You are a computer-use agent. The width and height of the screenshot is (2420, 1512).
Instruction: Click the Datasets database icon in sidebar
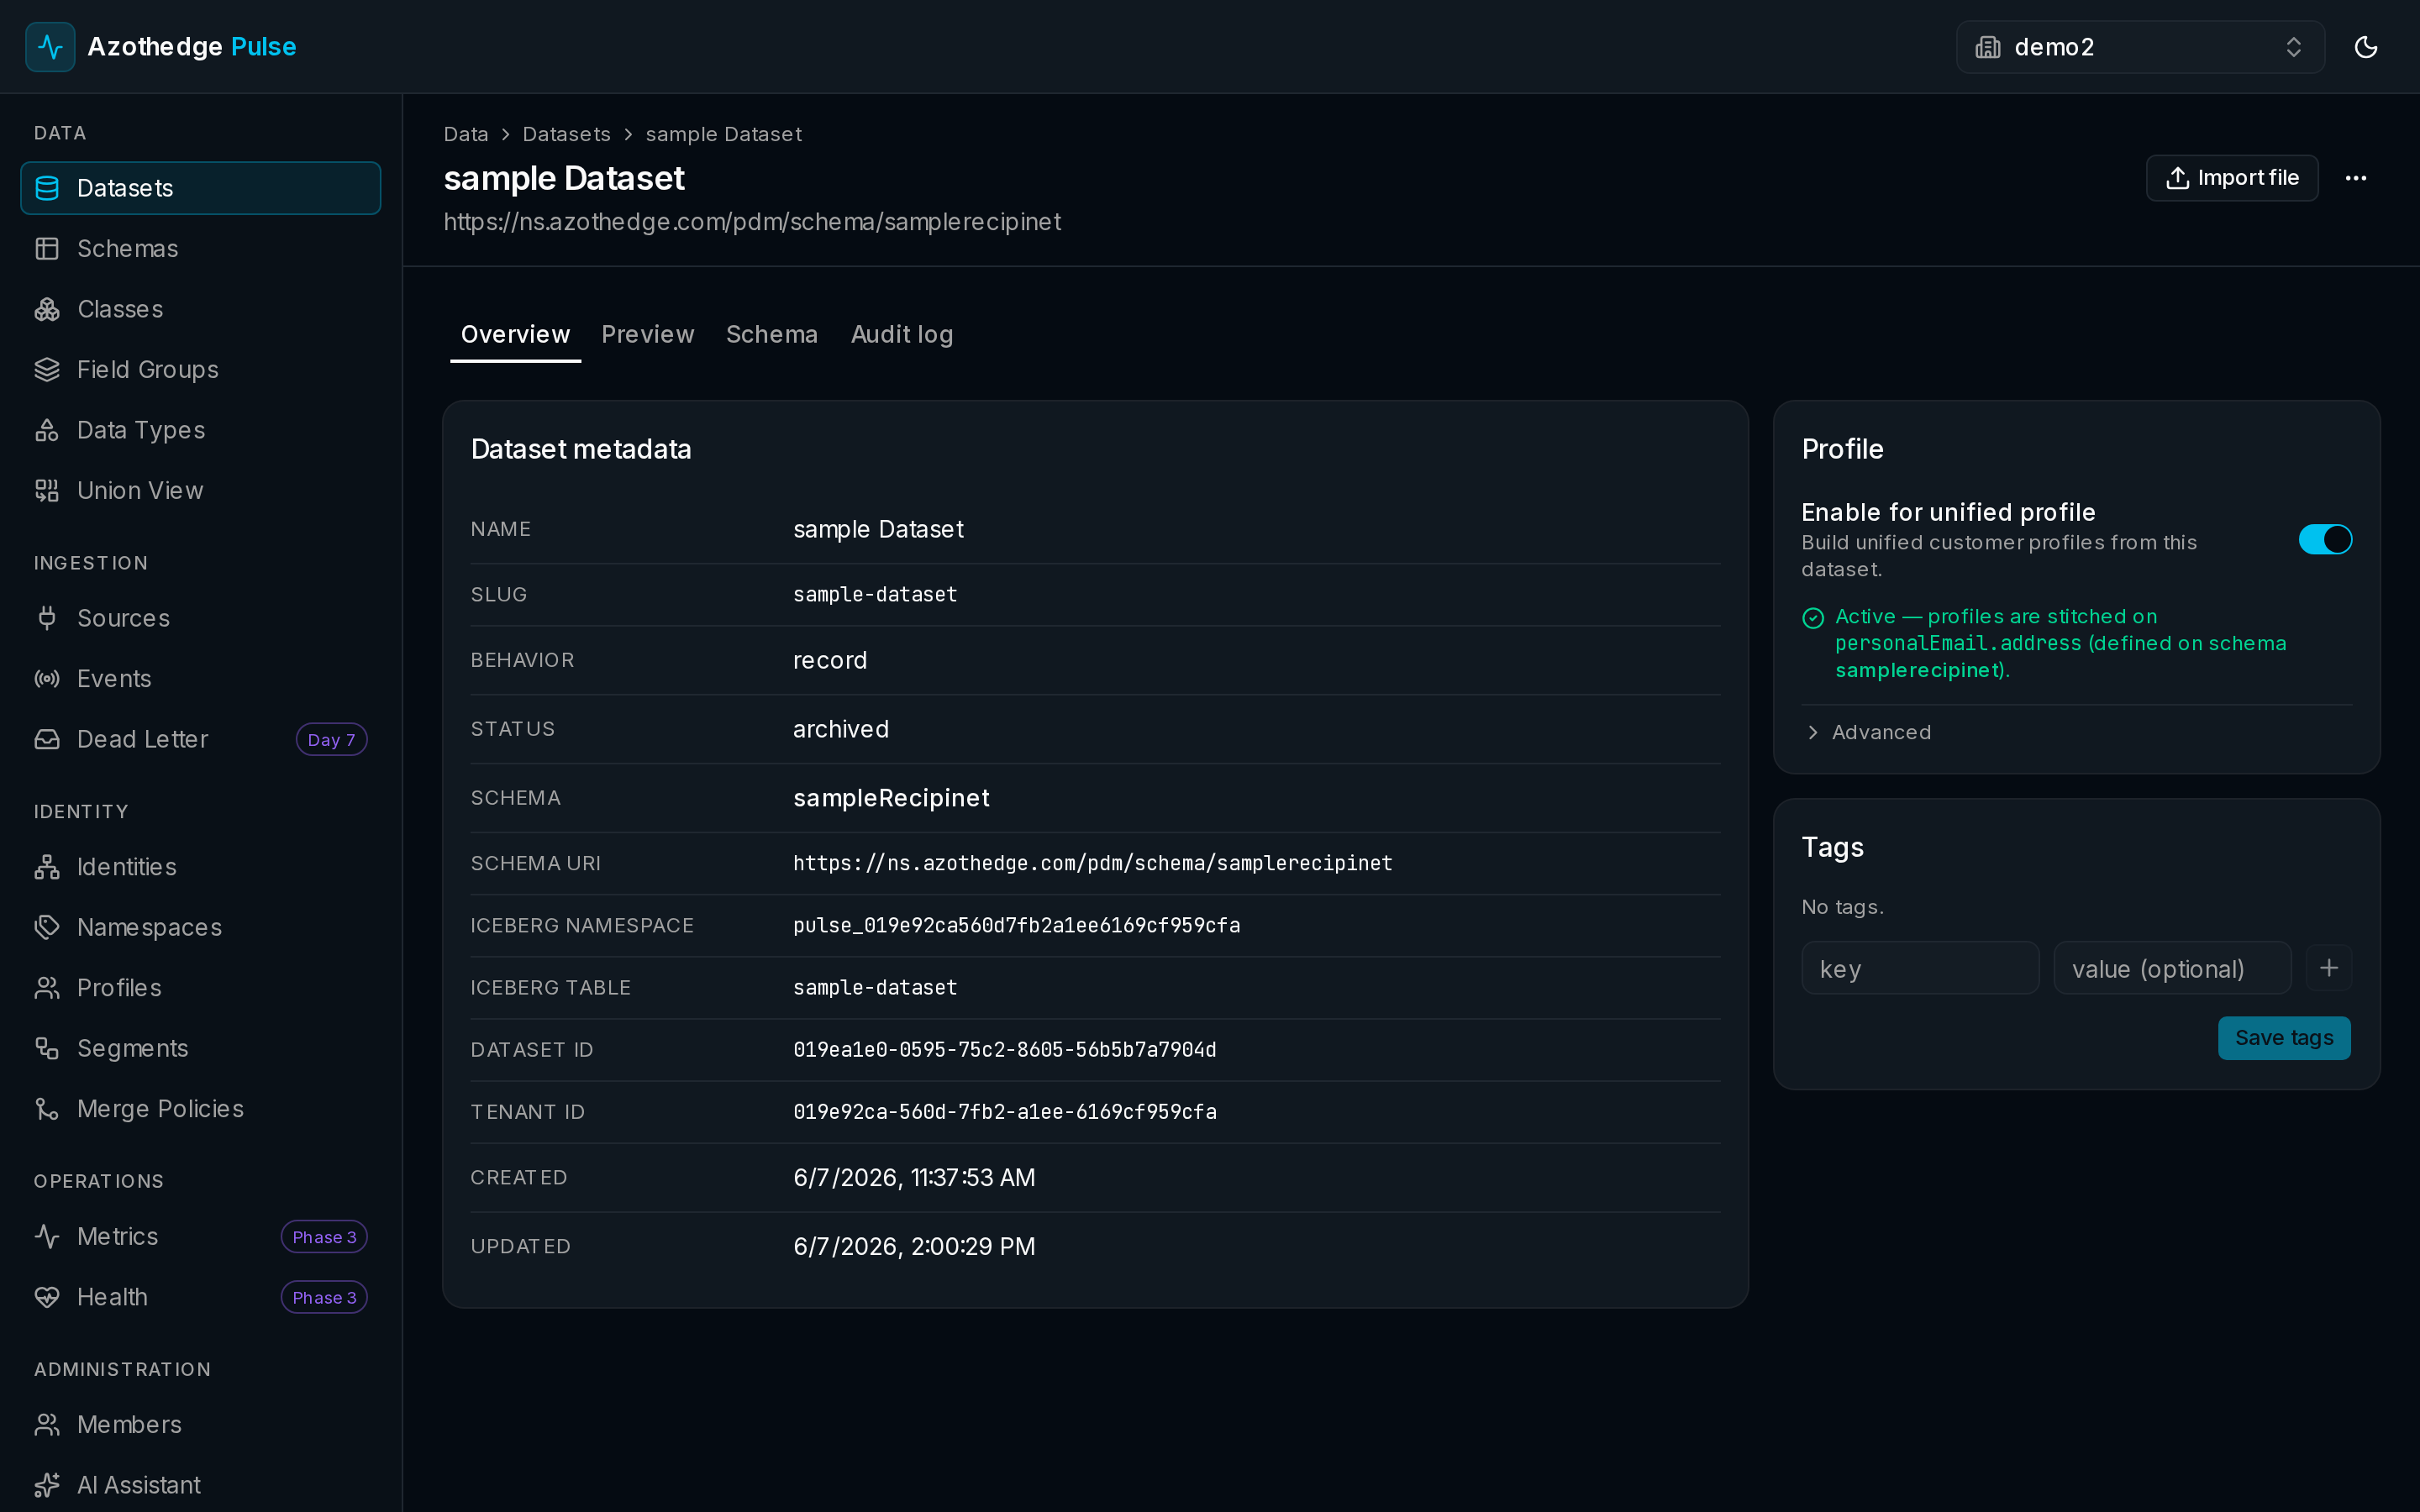coord(47,188)
